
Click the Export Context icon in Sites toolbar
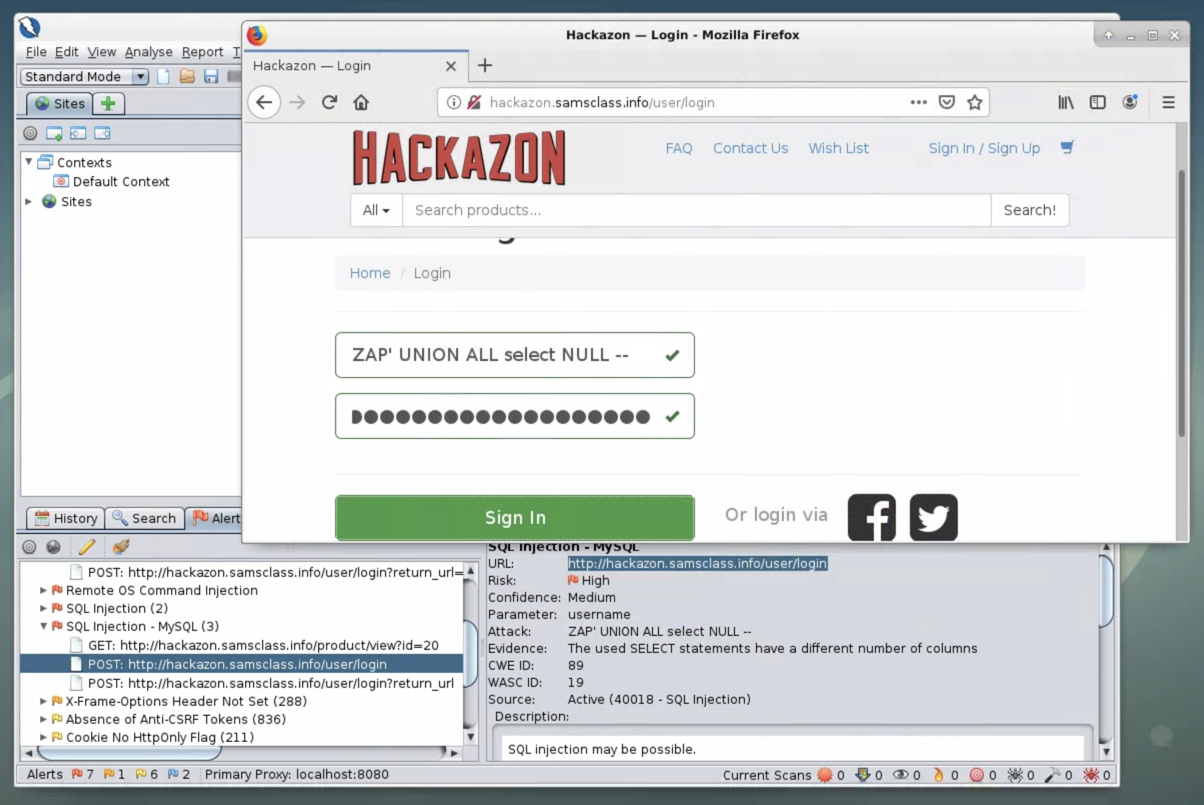point(102,133)
